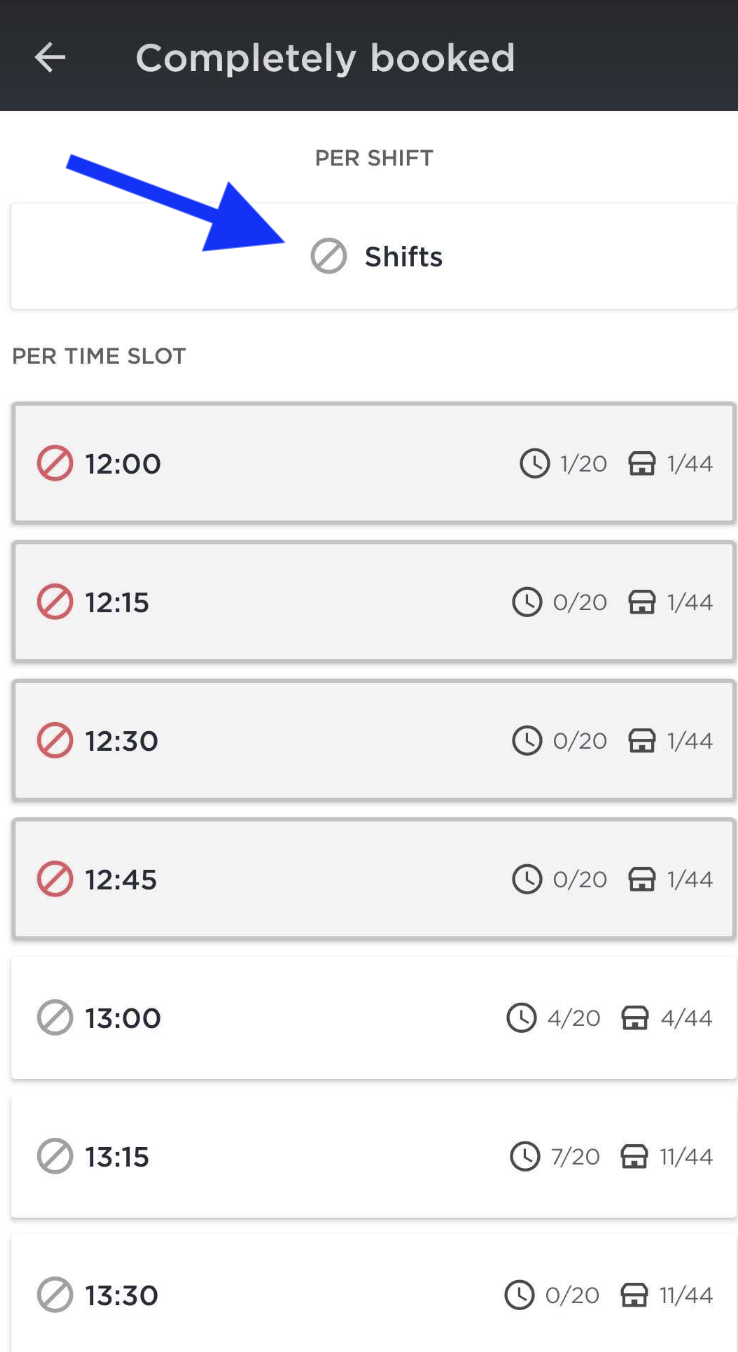Click clock icon in 12:00 row
This screenshot has height=1352, width=738.
(534, 464)
